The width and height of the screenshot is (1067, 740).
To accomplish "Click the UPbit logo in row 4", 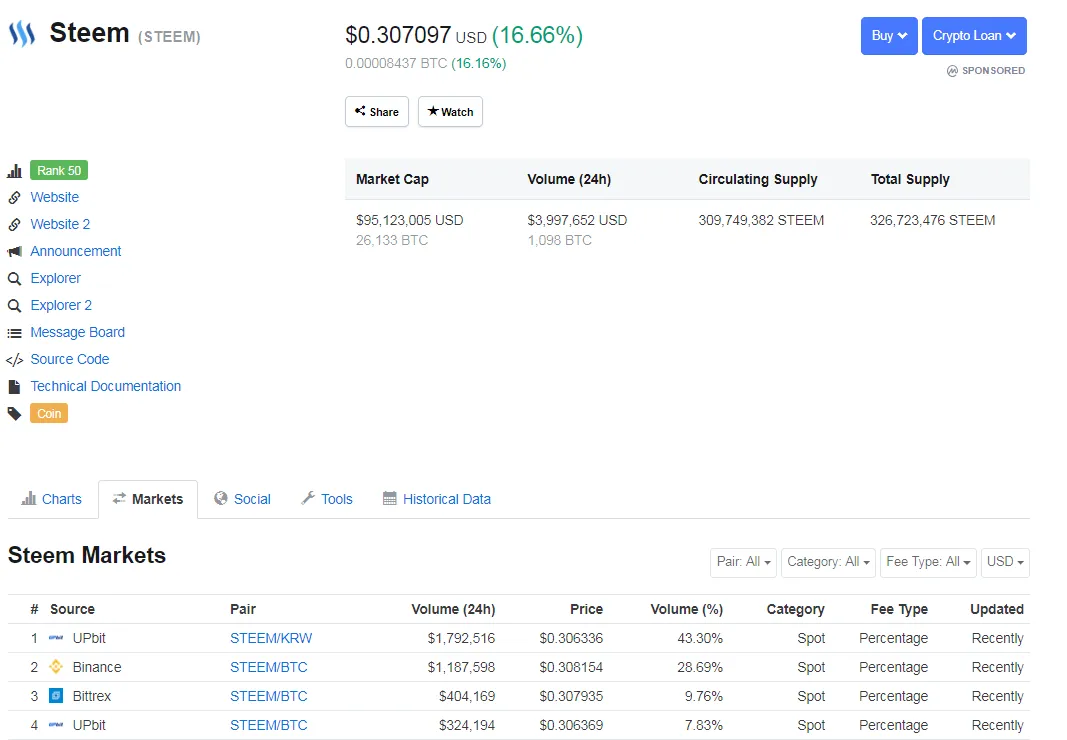I will [56, 725].
